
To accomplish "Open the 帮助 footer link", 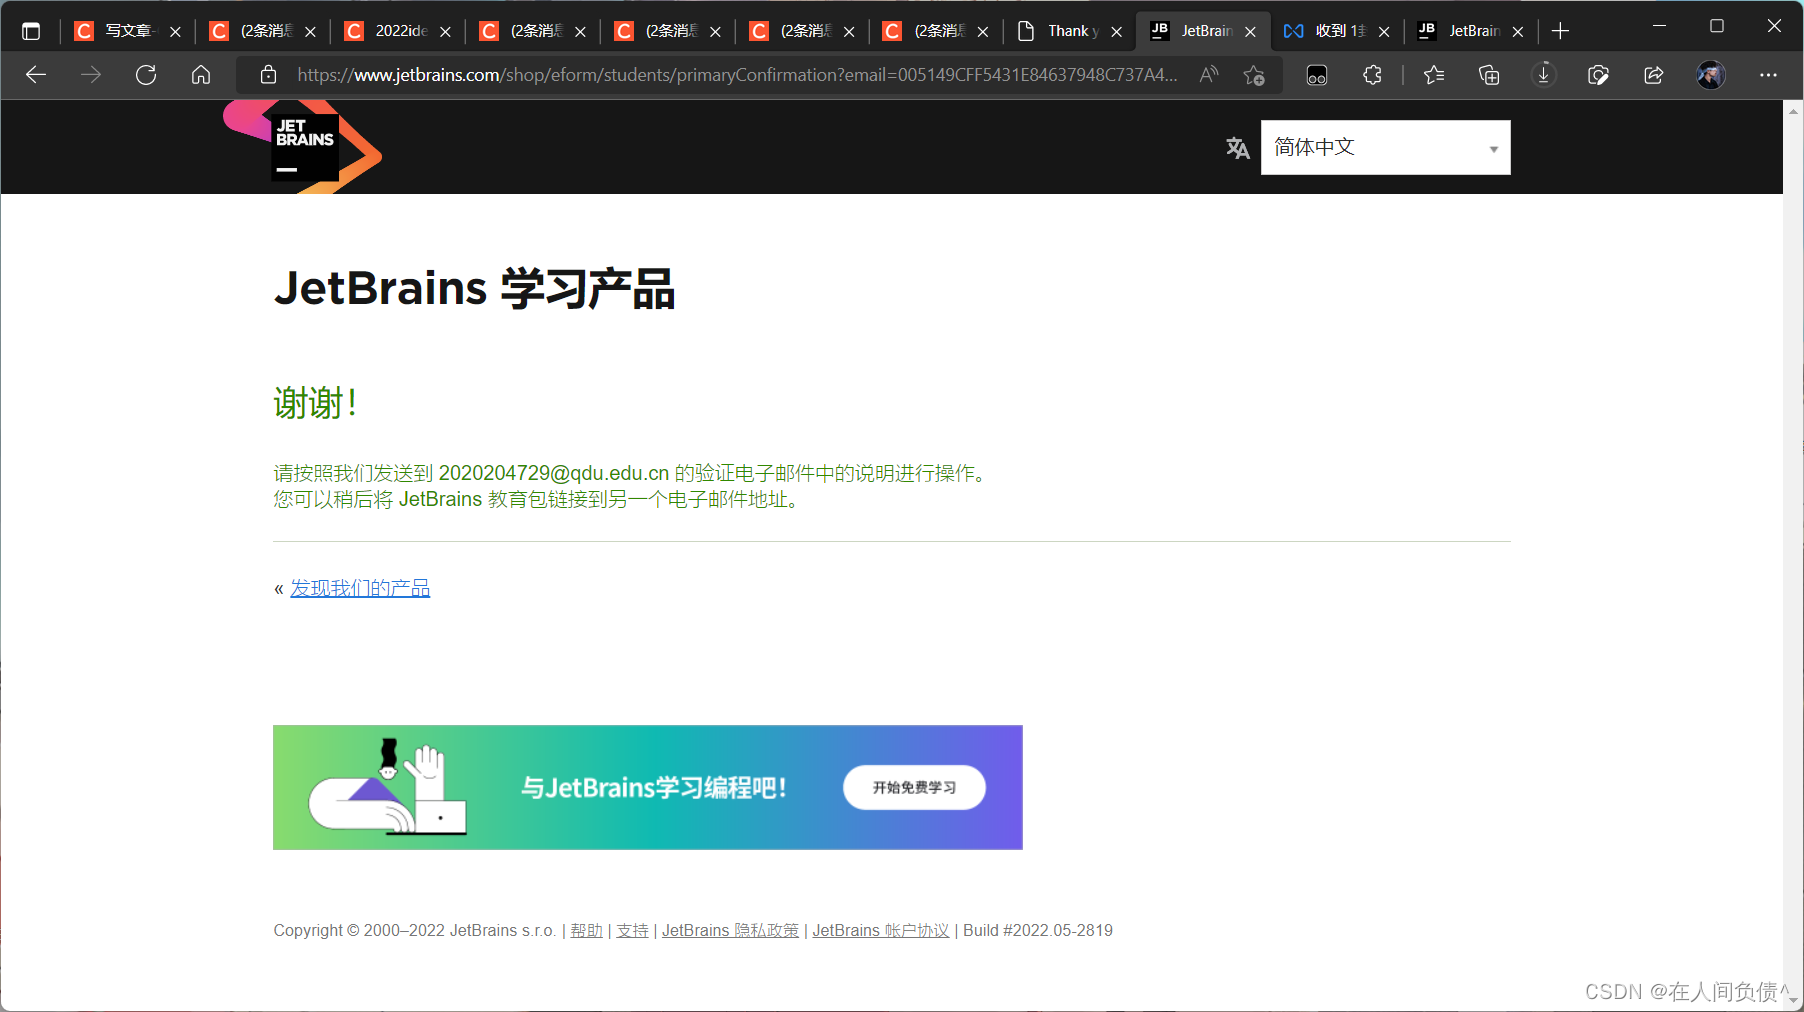I will (x=586, y=930).
